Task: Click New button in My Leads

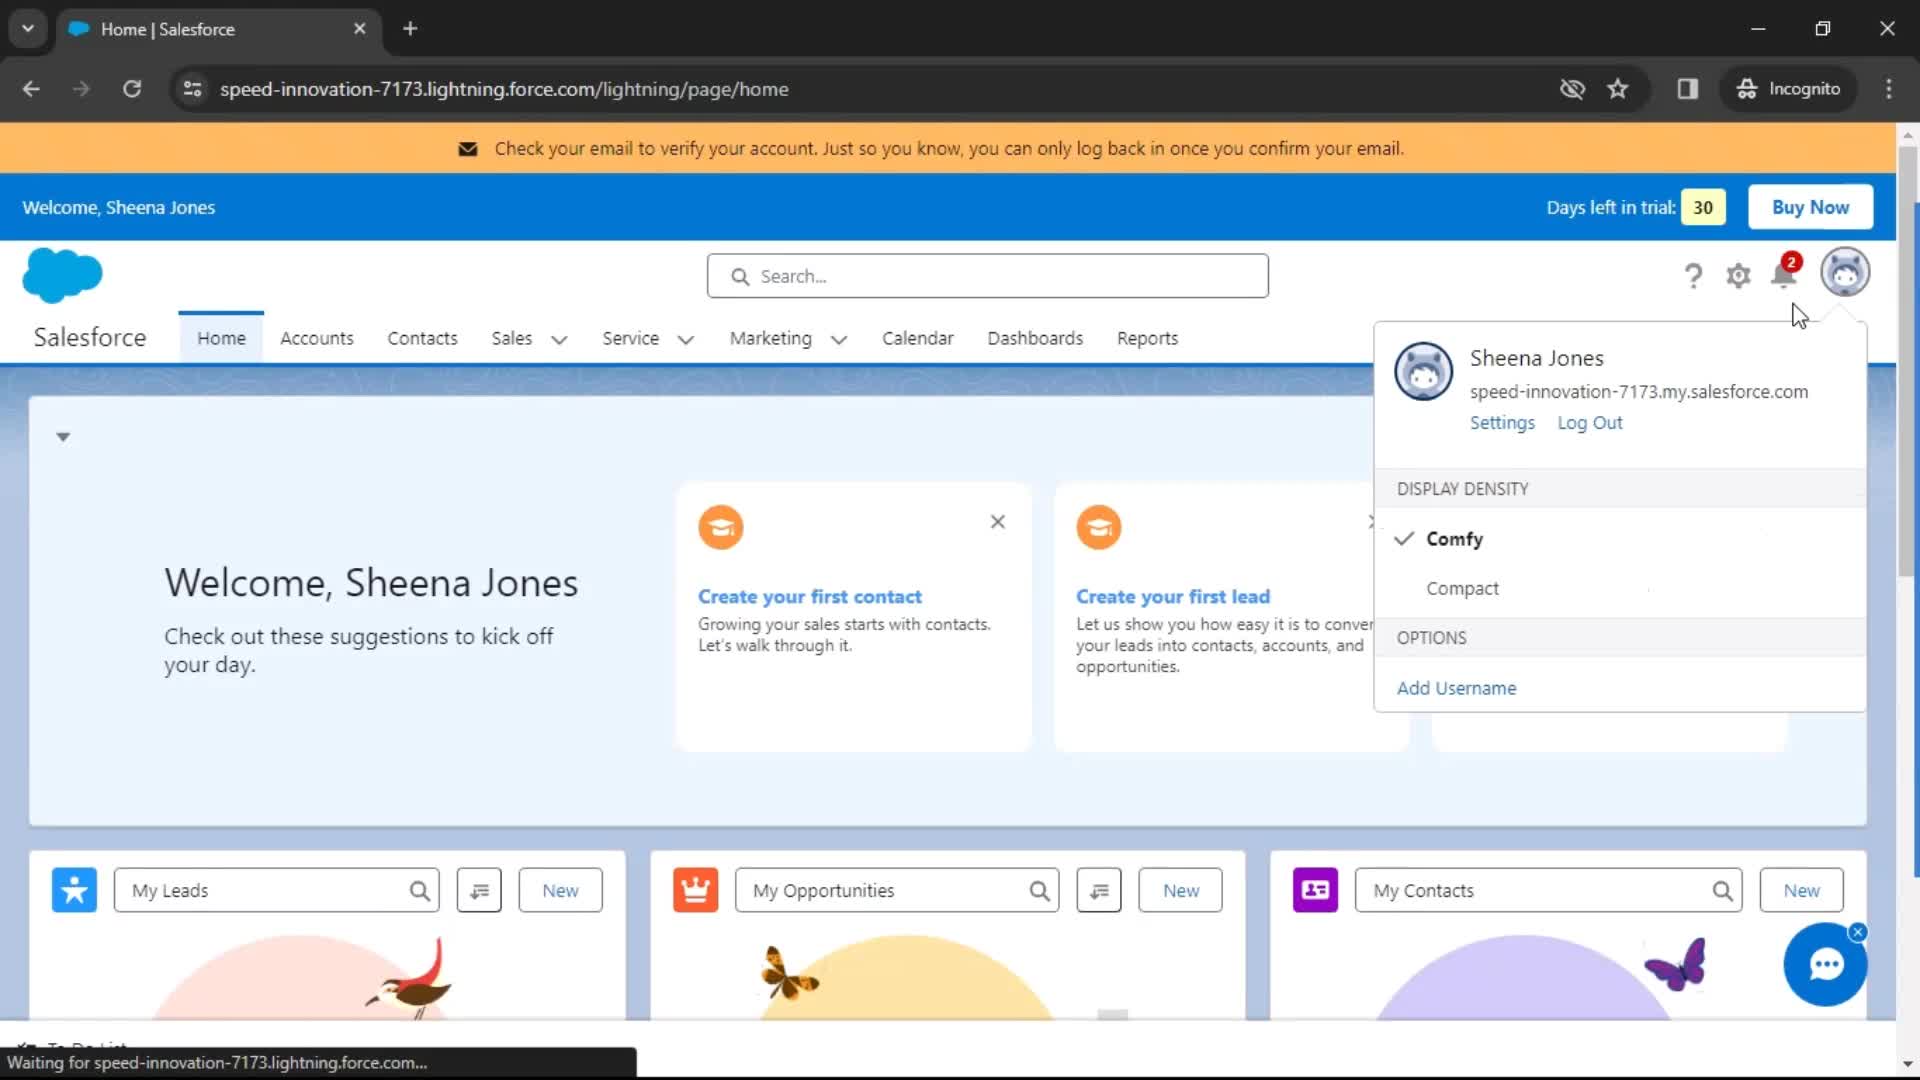Action: [560, 890]
